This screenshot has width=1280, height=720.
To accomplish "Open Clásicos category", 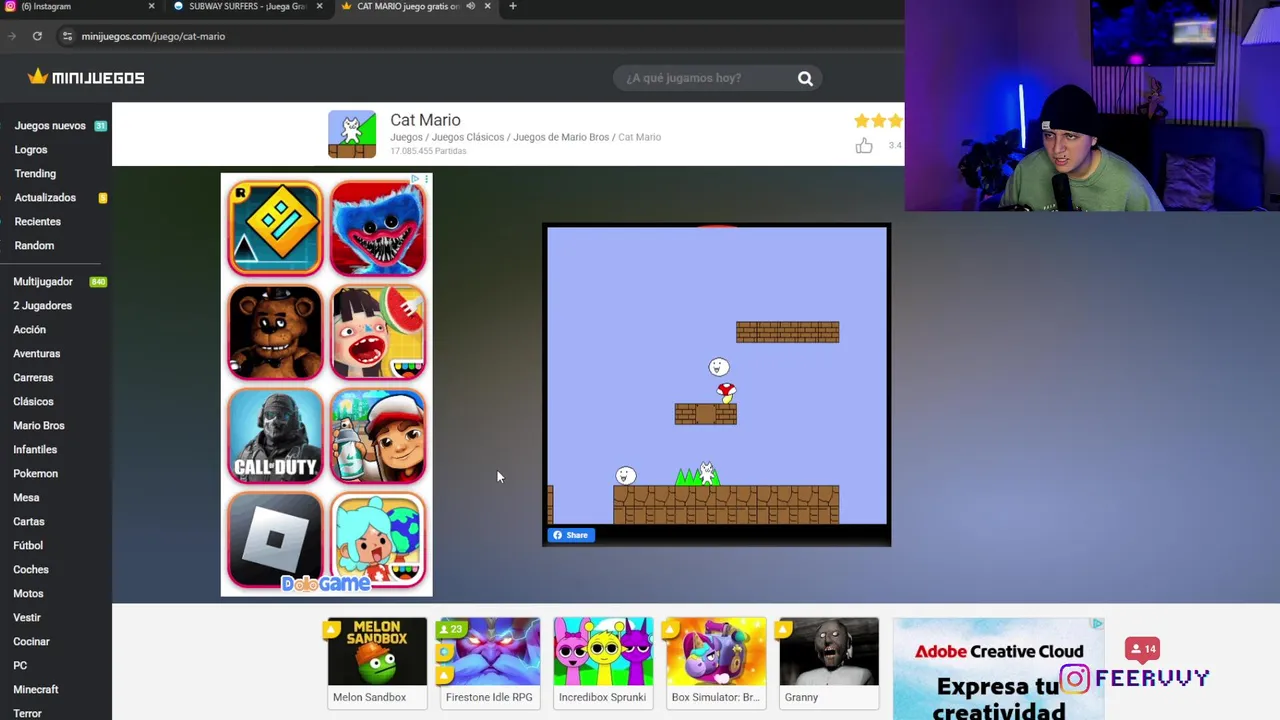I will click(33, 402).
